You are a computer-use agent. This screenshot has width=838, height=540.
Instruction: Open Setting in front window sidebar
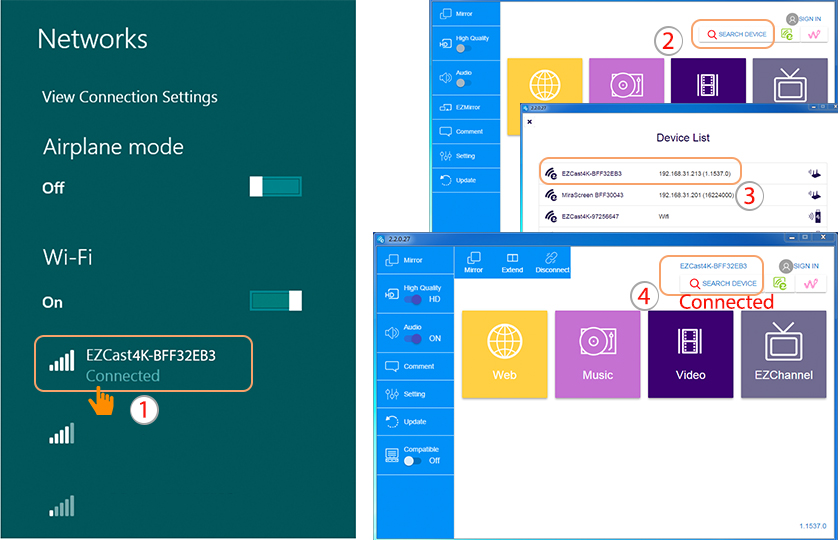(415, 394)
